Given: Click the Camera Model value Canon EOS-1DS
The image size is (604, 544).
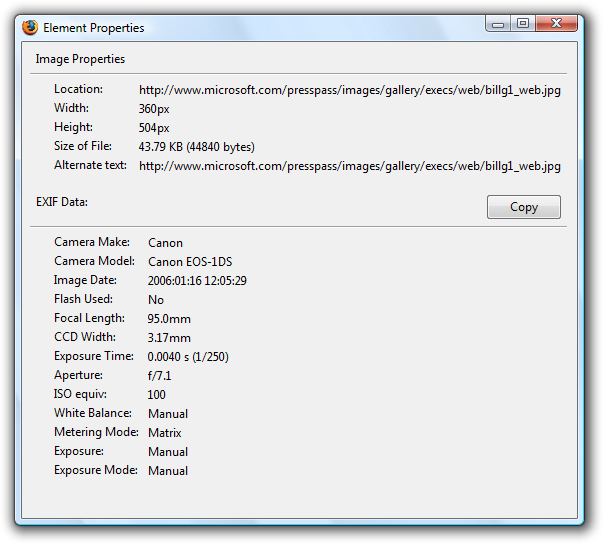Looking at the screenshot, I should click(x=190, y=262).
